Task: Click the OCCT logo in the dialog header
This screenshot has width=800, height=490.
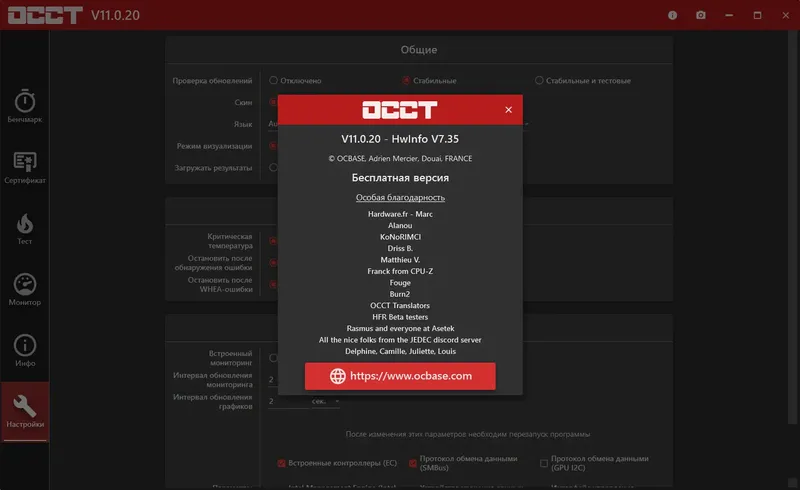Action: coord(399,110)
